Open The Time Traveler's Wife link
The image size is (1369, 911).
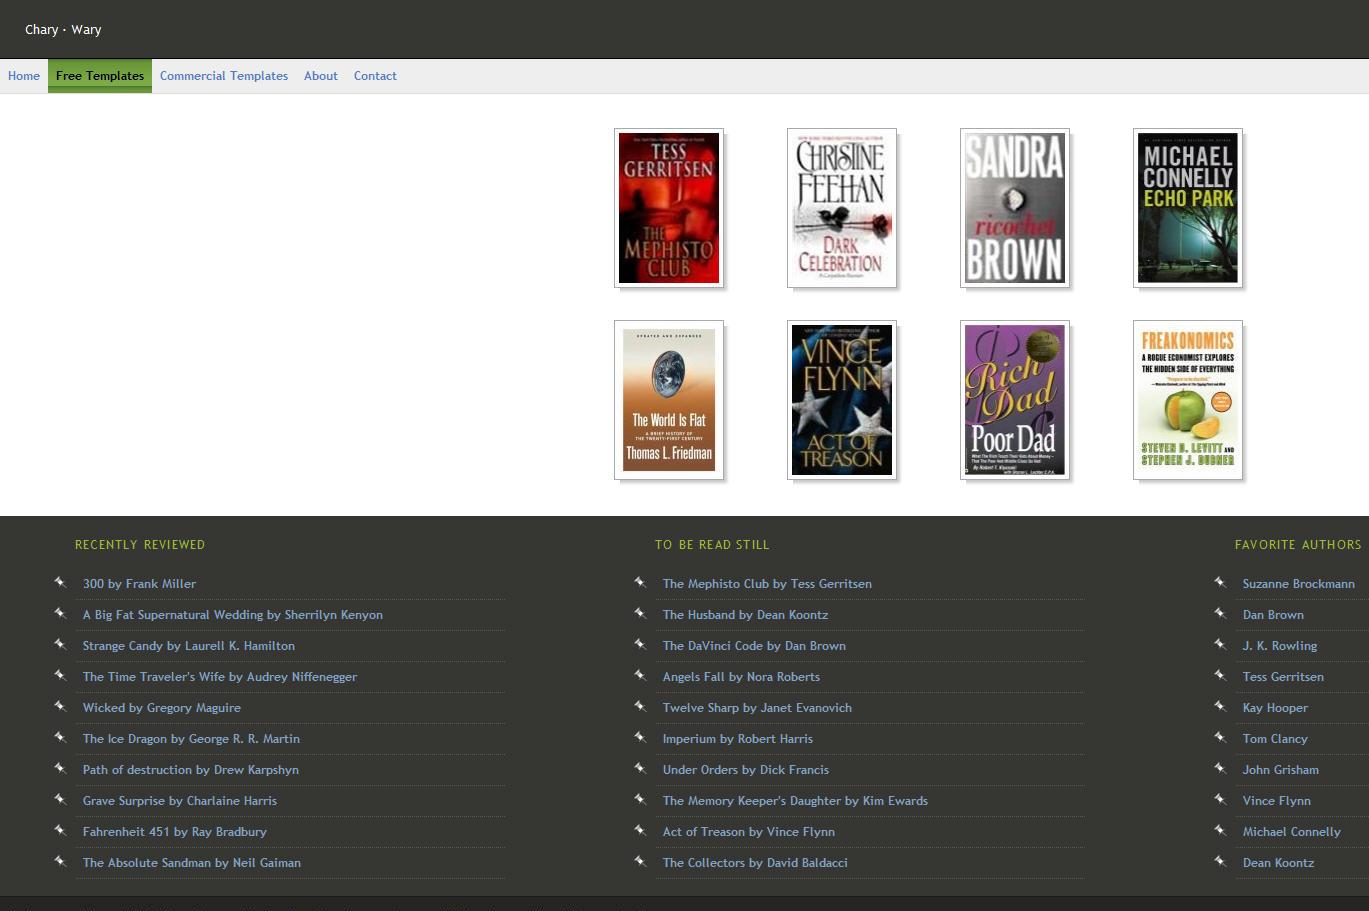click(220, 677)
